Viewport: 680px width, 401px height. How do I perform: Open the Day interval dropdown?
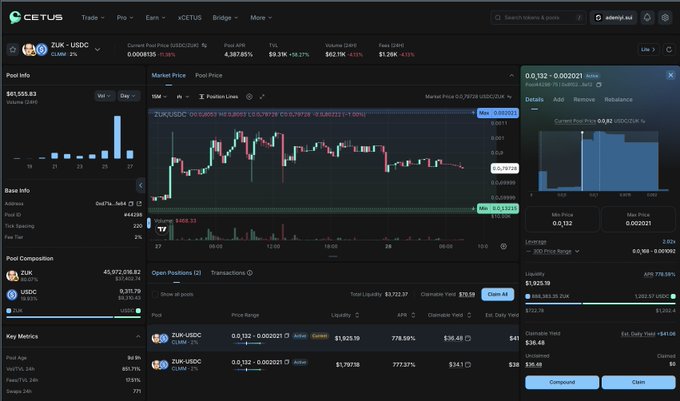point(128,96)
